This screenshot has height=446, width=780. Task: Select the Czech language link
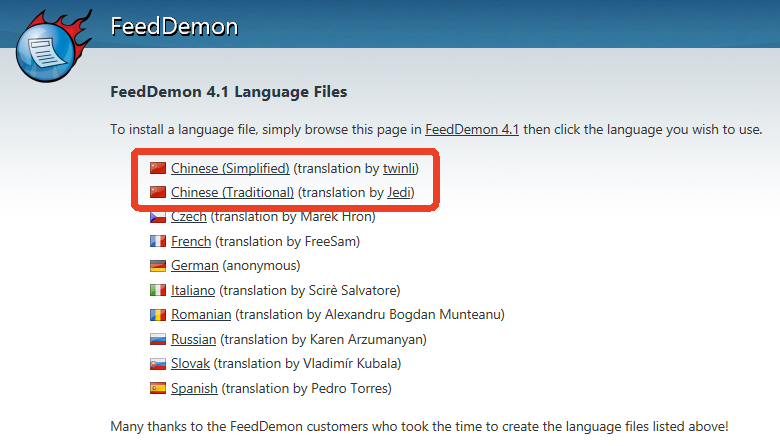189,217
